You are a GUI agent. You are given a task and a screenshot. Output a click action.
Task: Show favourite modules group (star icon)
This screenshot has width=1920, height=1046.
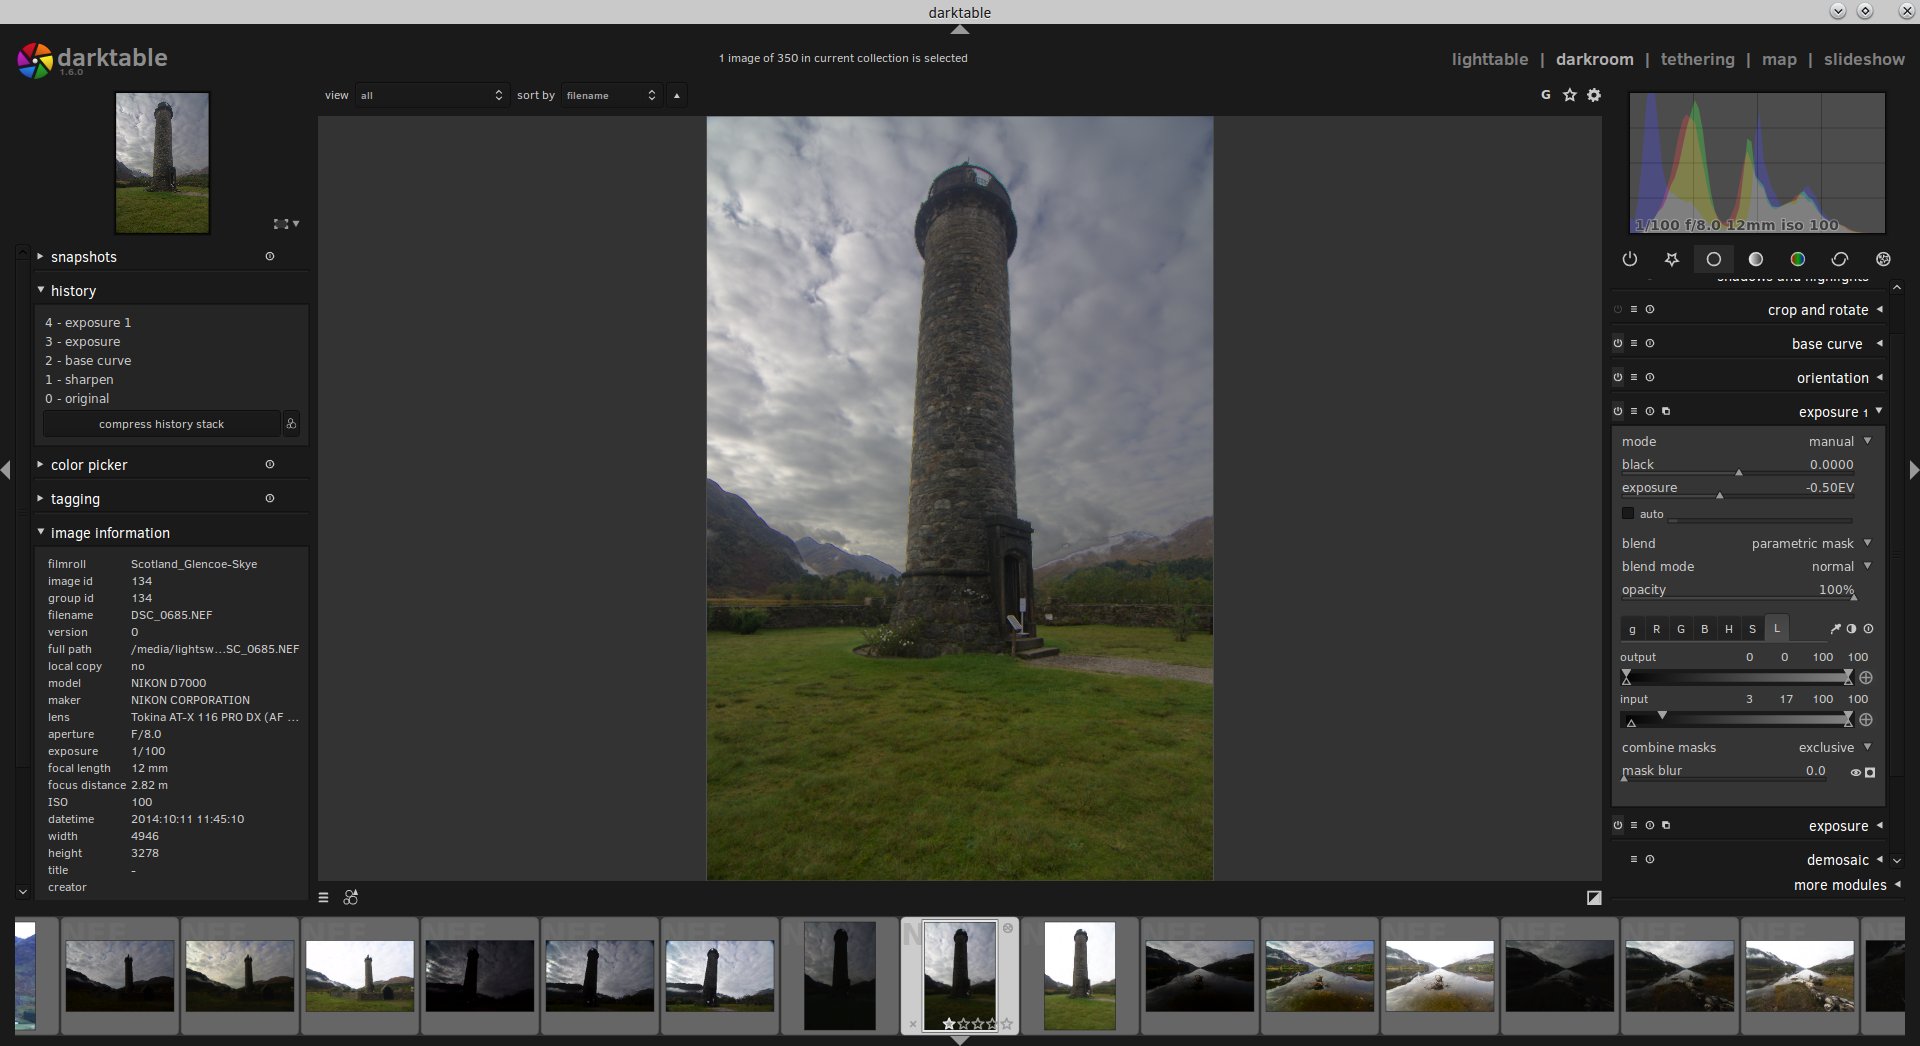[1671, 259]
